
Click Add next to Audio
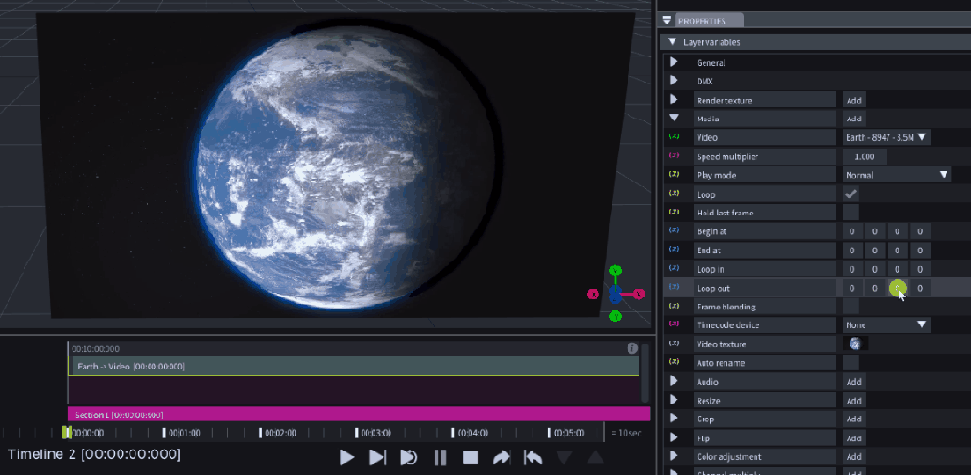(x=854, y=382)
